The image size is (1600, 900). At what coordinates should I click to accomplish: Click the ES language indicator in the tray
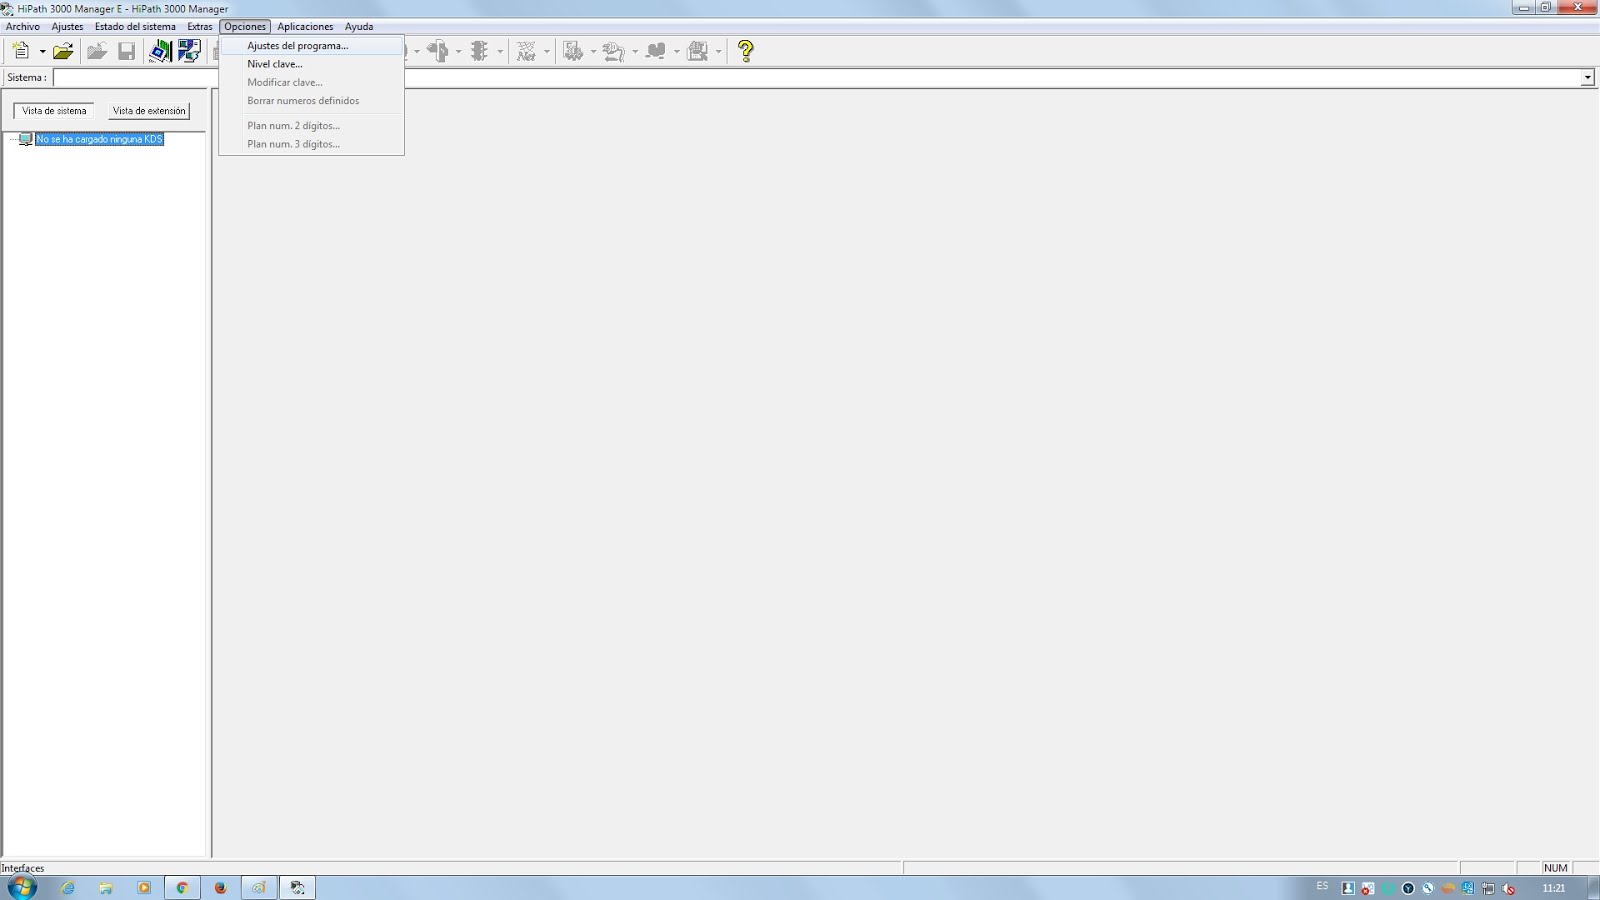pyautogui.click(x=1322, y=887)
